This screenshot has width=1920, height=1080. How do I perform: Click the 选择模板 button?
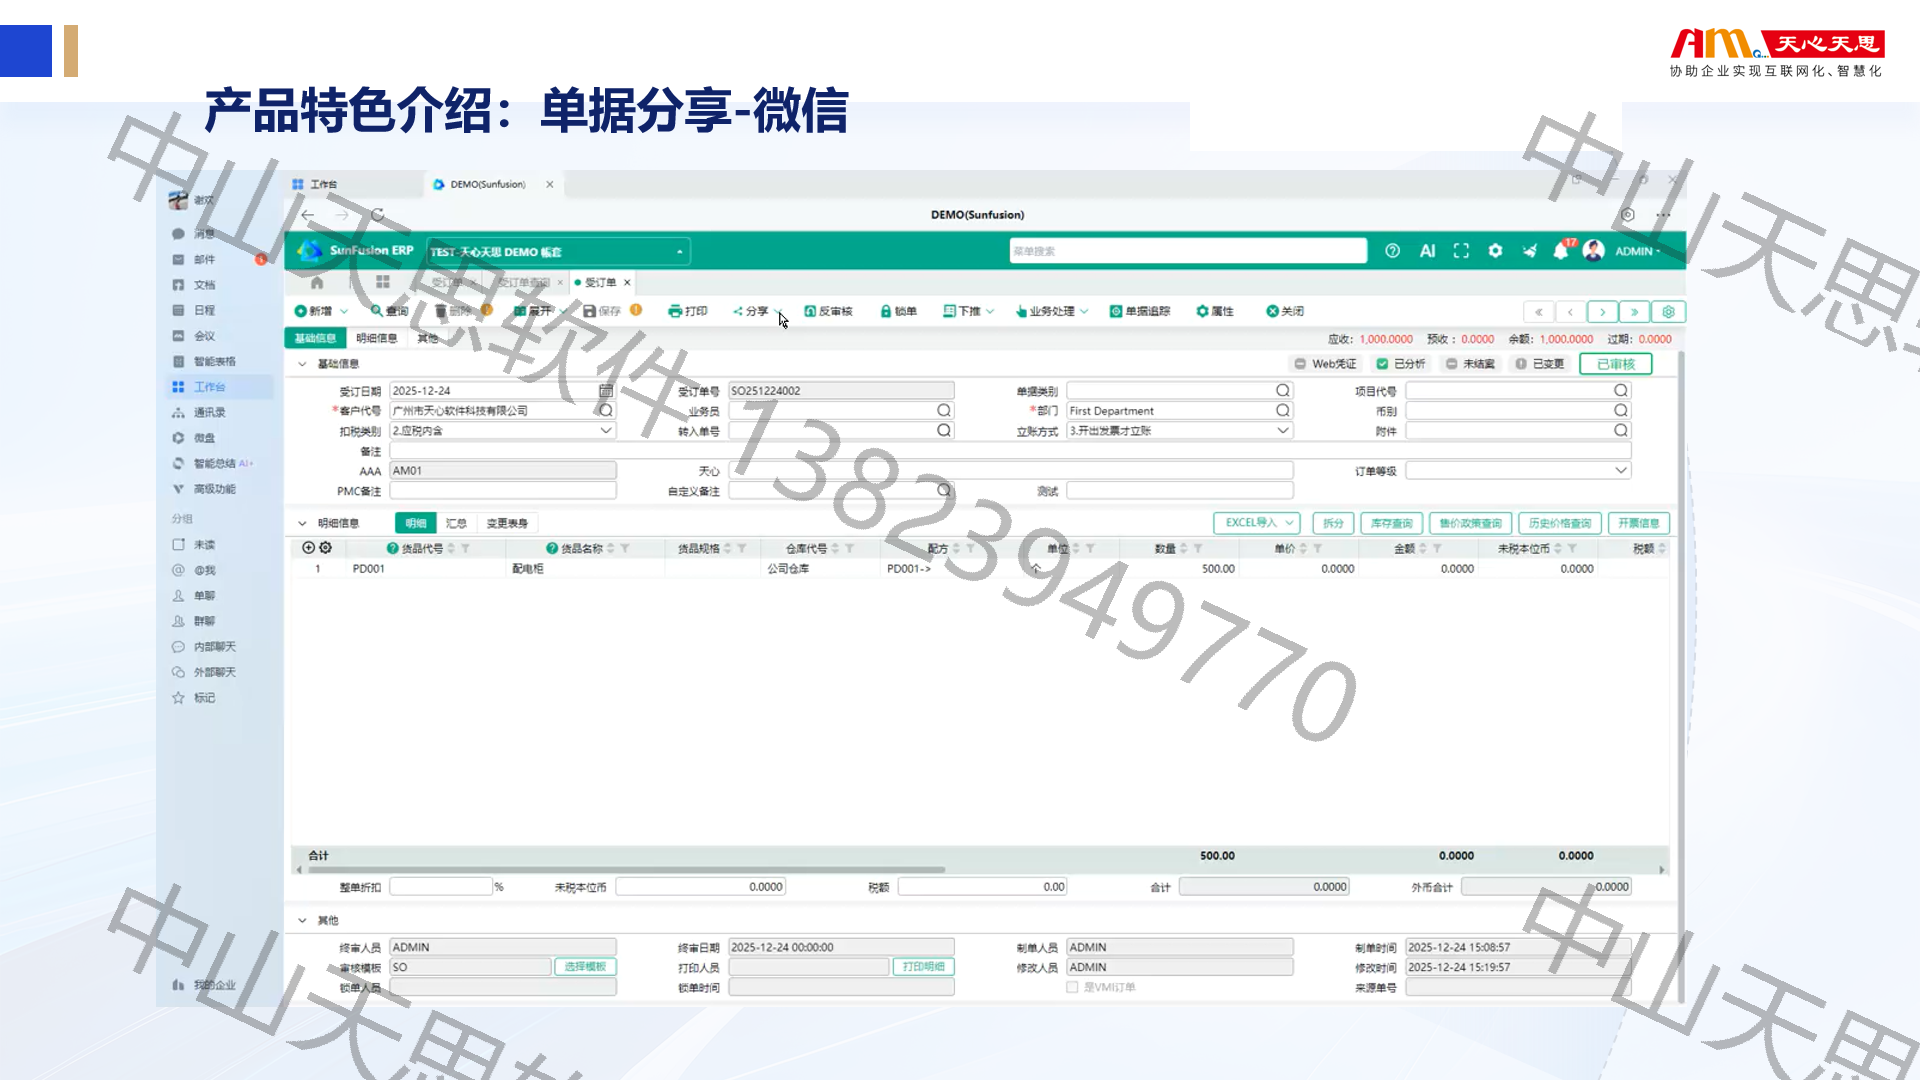point(585,967)
